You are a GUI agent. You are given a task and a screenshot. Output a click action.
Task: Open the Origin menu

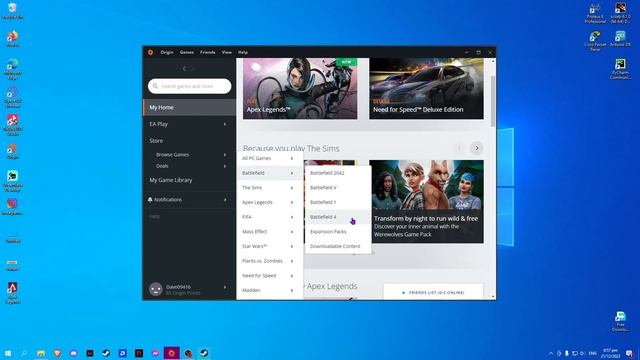tap(167, 52)
